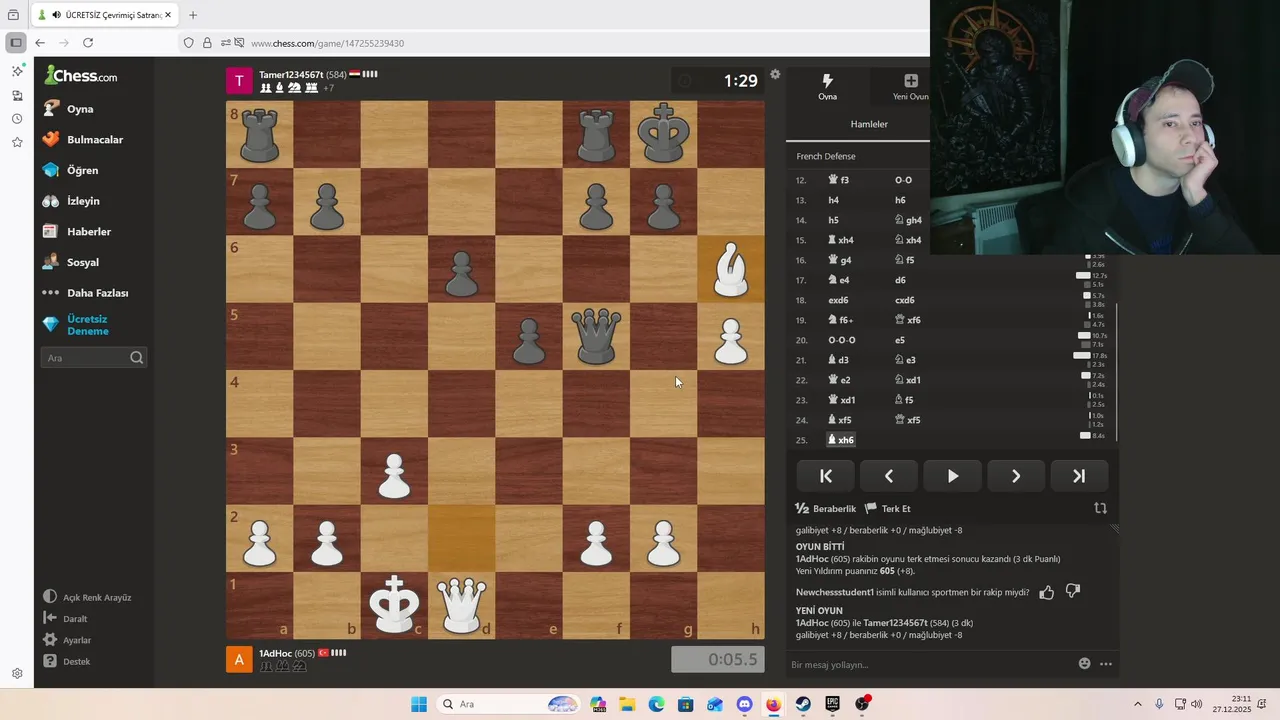
Task: Toggle browser sidebar panel button
Action: click(x=16, y=43)
